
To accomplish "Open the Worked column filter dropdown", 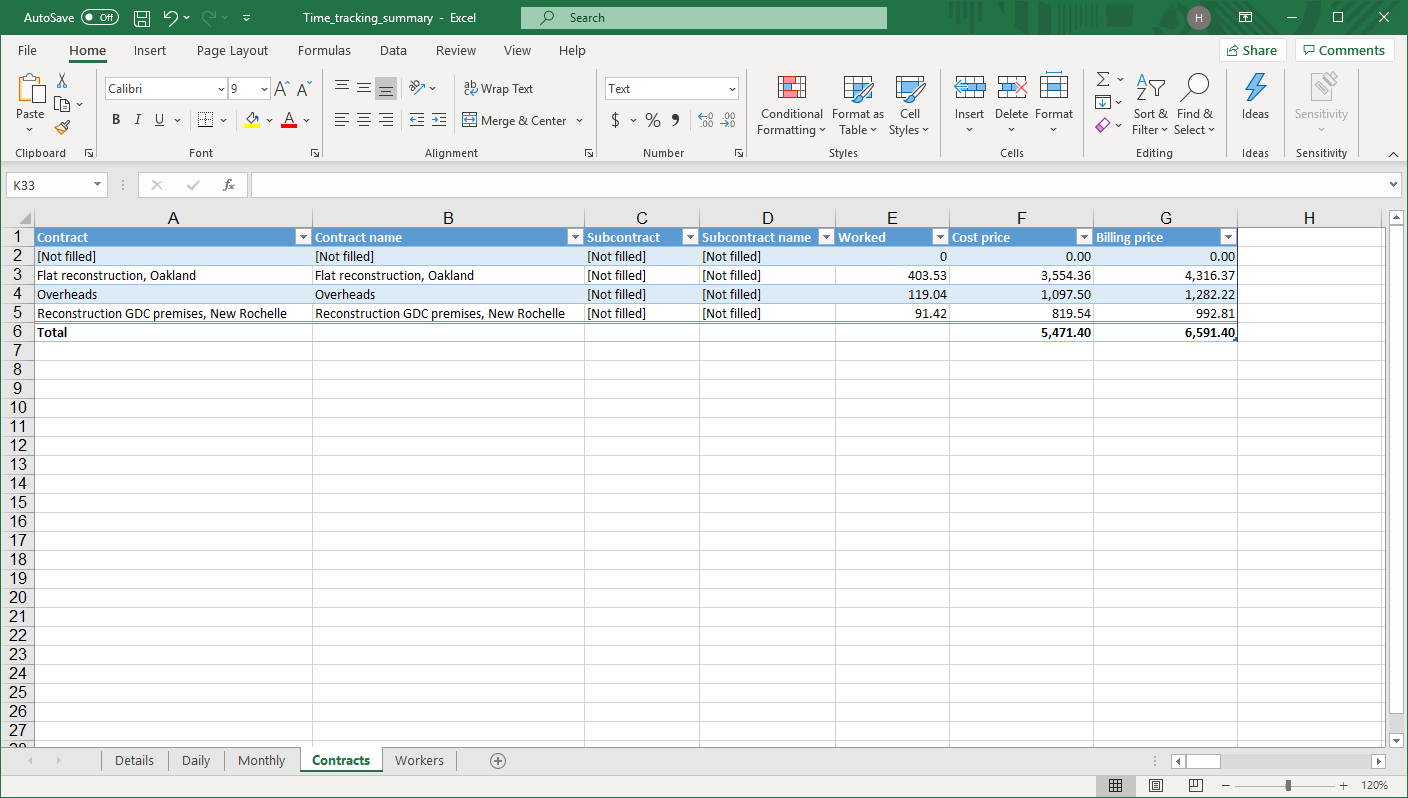I will click(x=940, y=238).
